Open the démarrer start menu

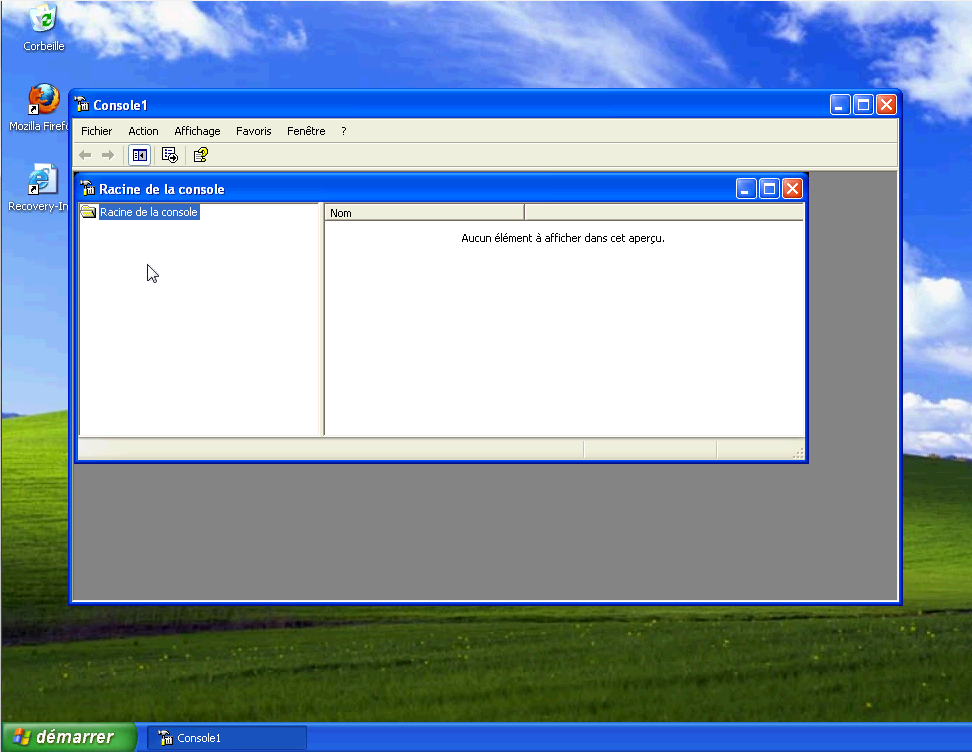tap(68, 737)
